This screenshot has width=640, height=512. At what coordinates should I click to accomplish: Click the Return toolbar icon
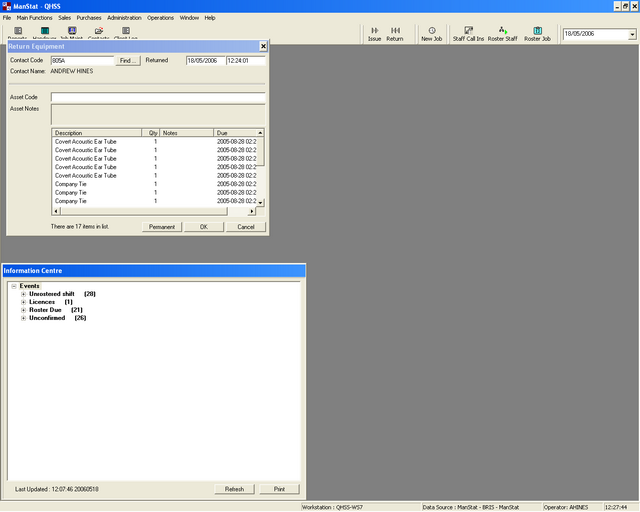tap(395, 34)
